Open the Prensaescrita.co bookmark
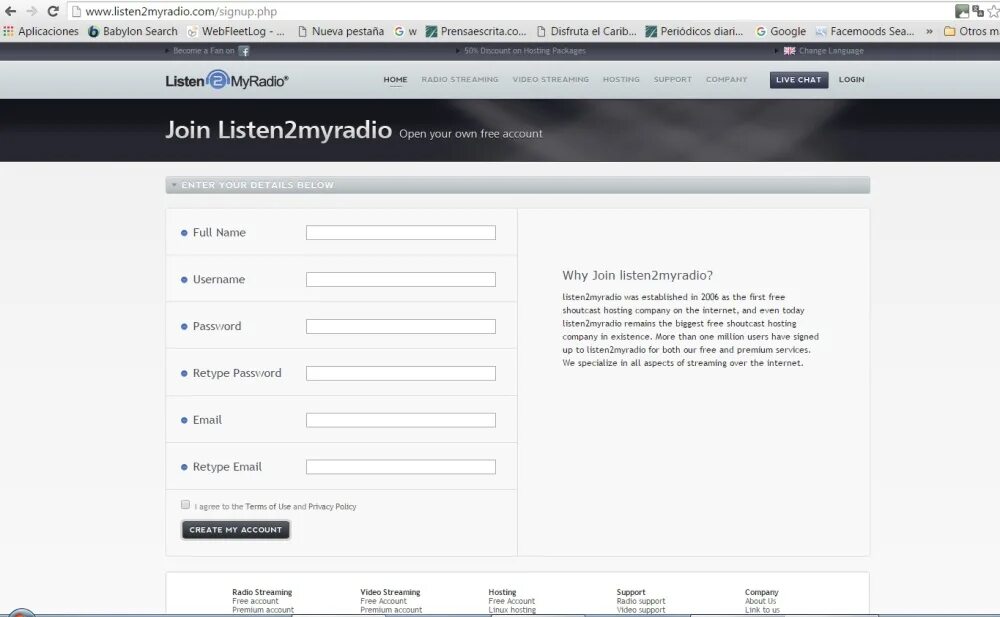 pyautogui.click(x=476, y=31)
